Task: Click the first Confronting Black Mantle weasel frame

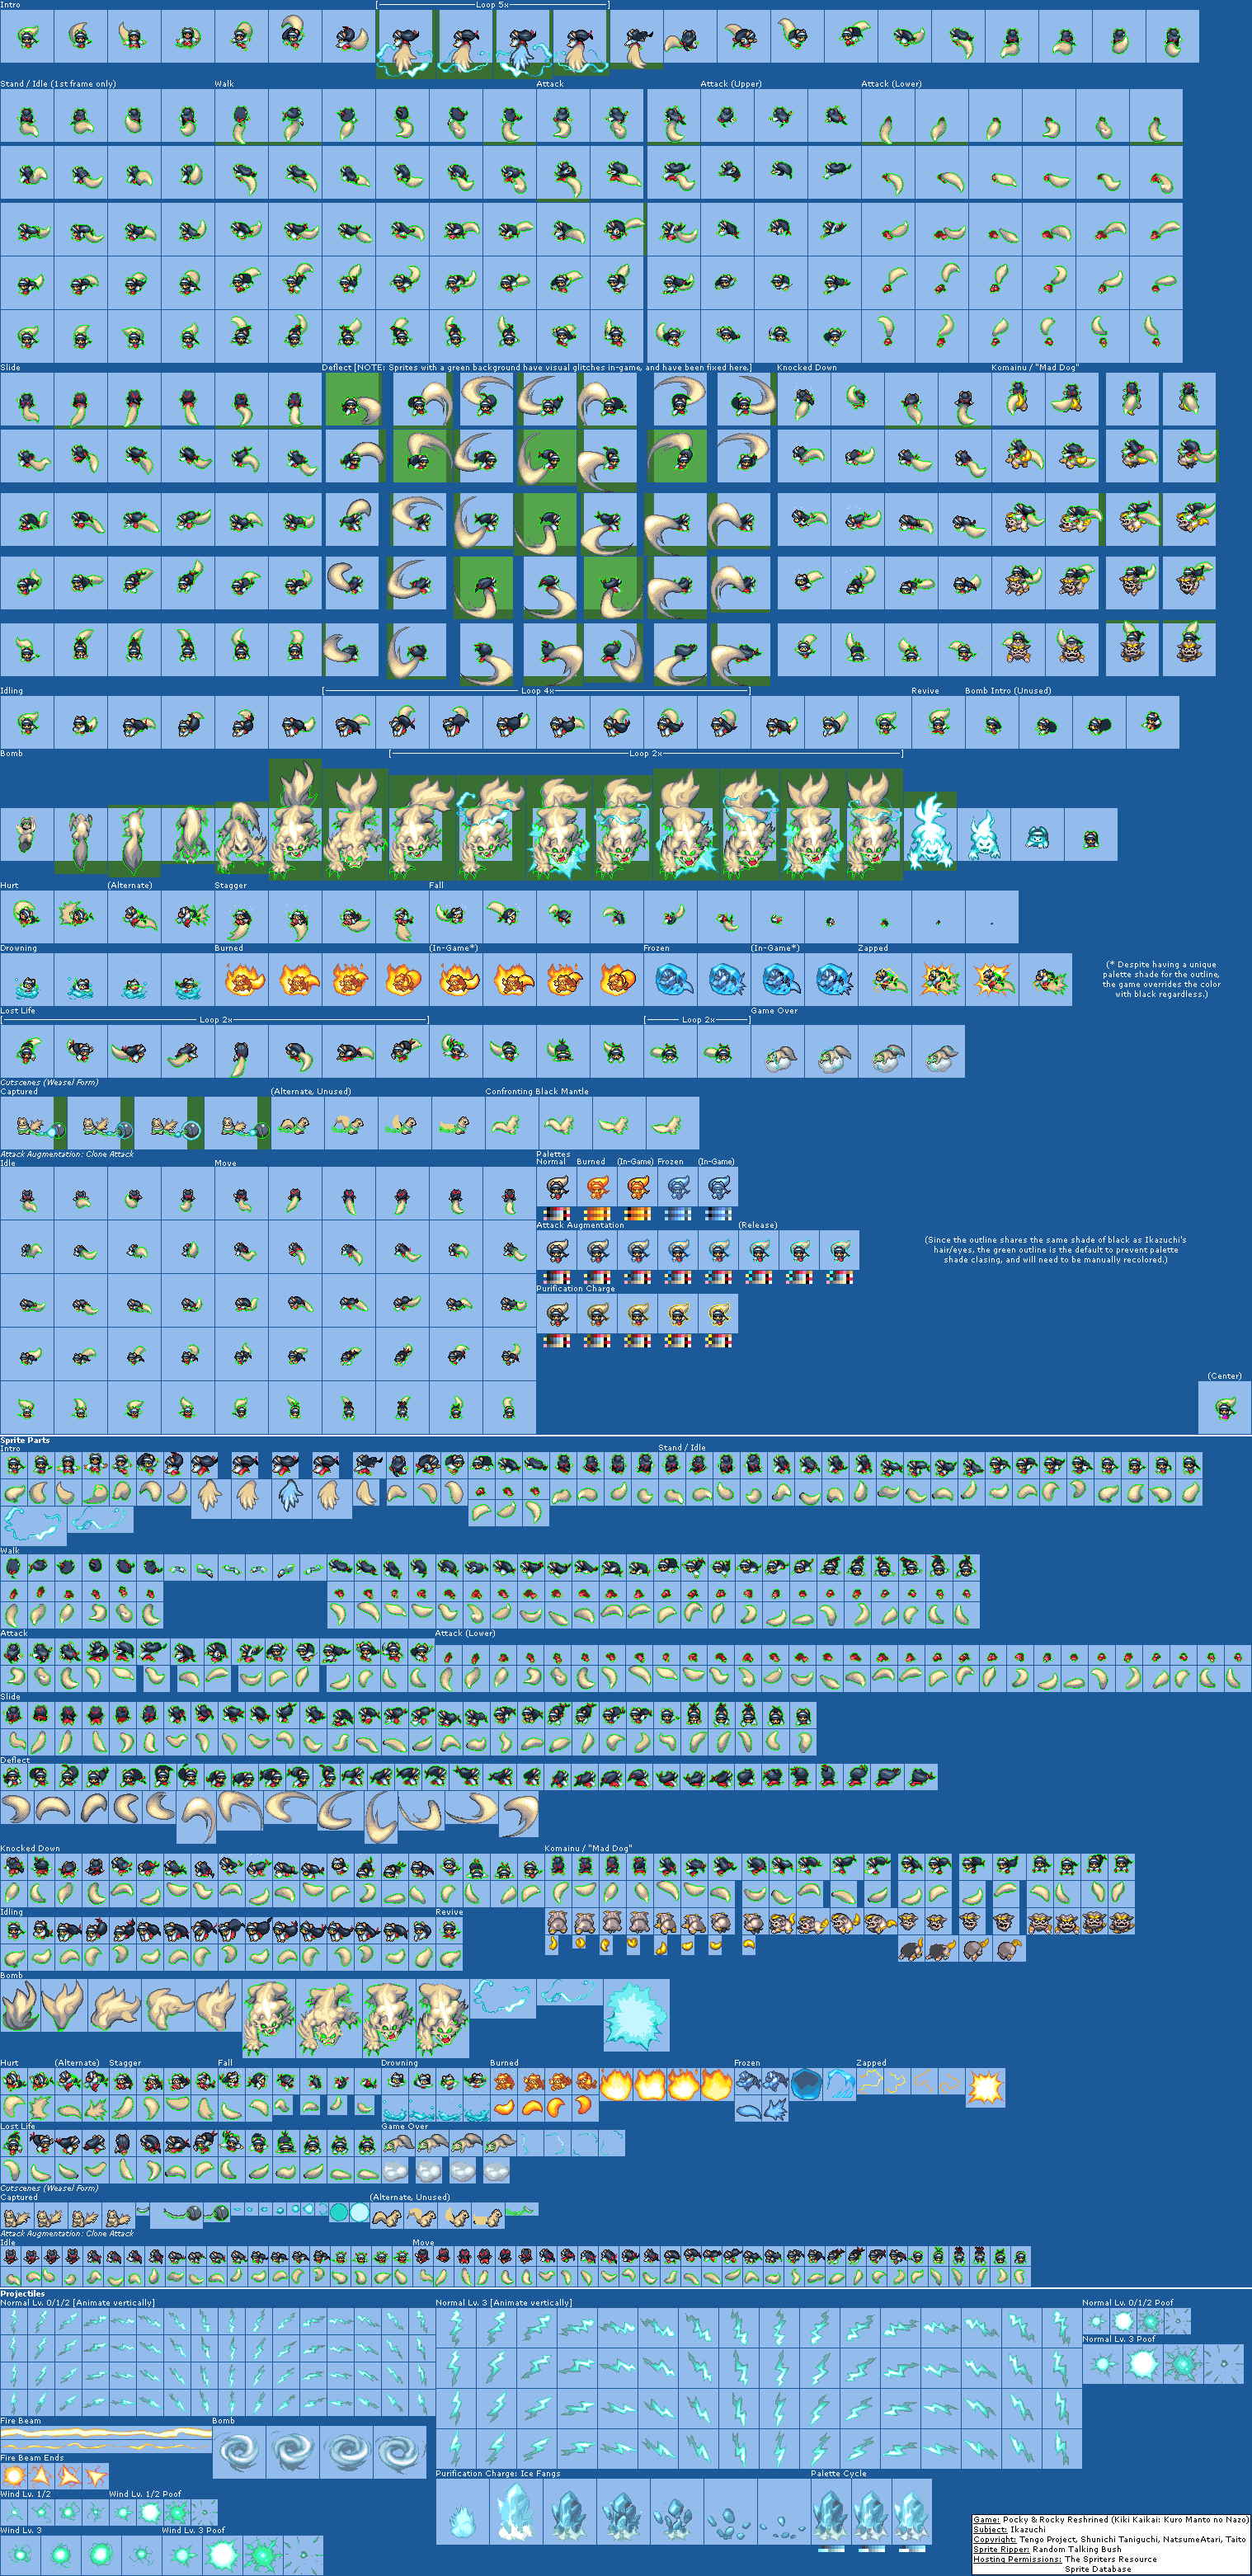Action: point(511,1123)
